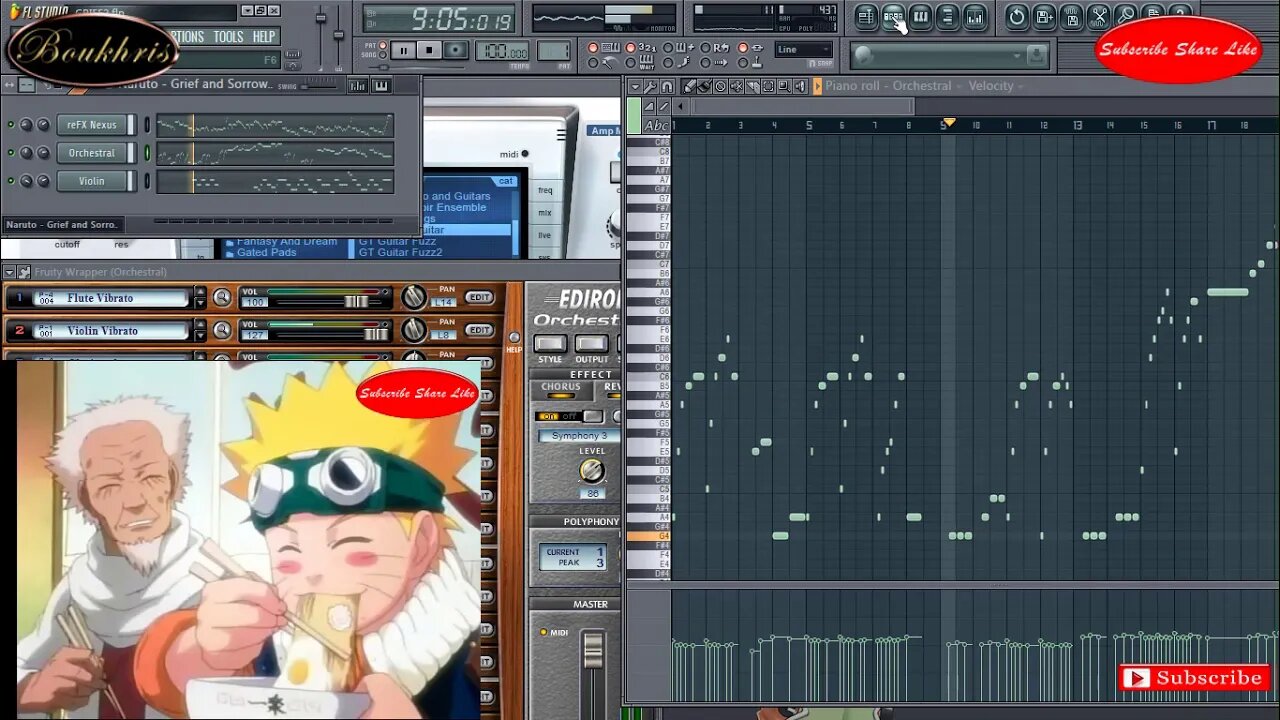Select the draw pencil tool in piano roll
Viewport: 1280px width, 720px height.
(x=690, y=86)
